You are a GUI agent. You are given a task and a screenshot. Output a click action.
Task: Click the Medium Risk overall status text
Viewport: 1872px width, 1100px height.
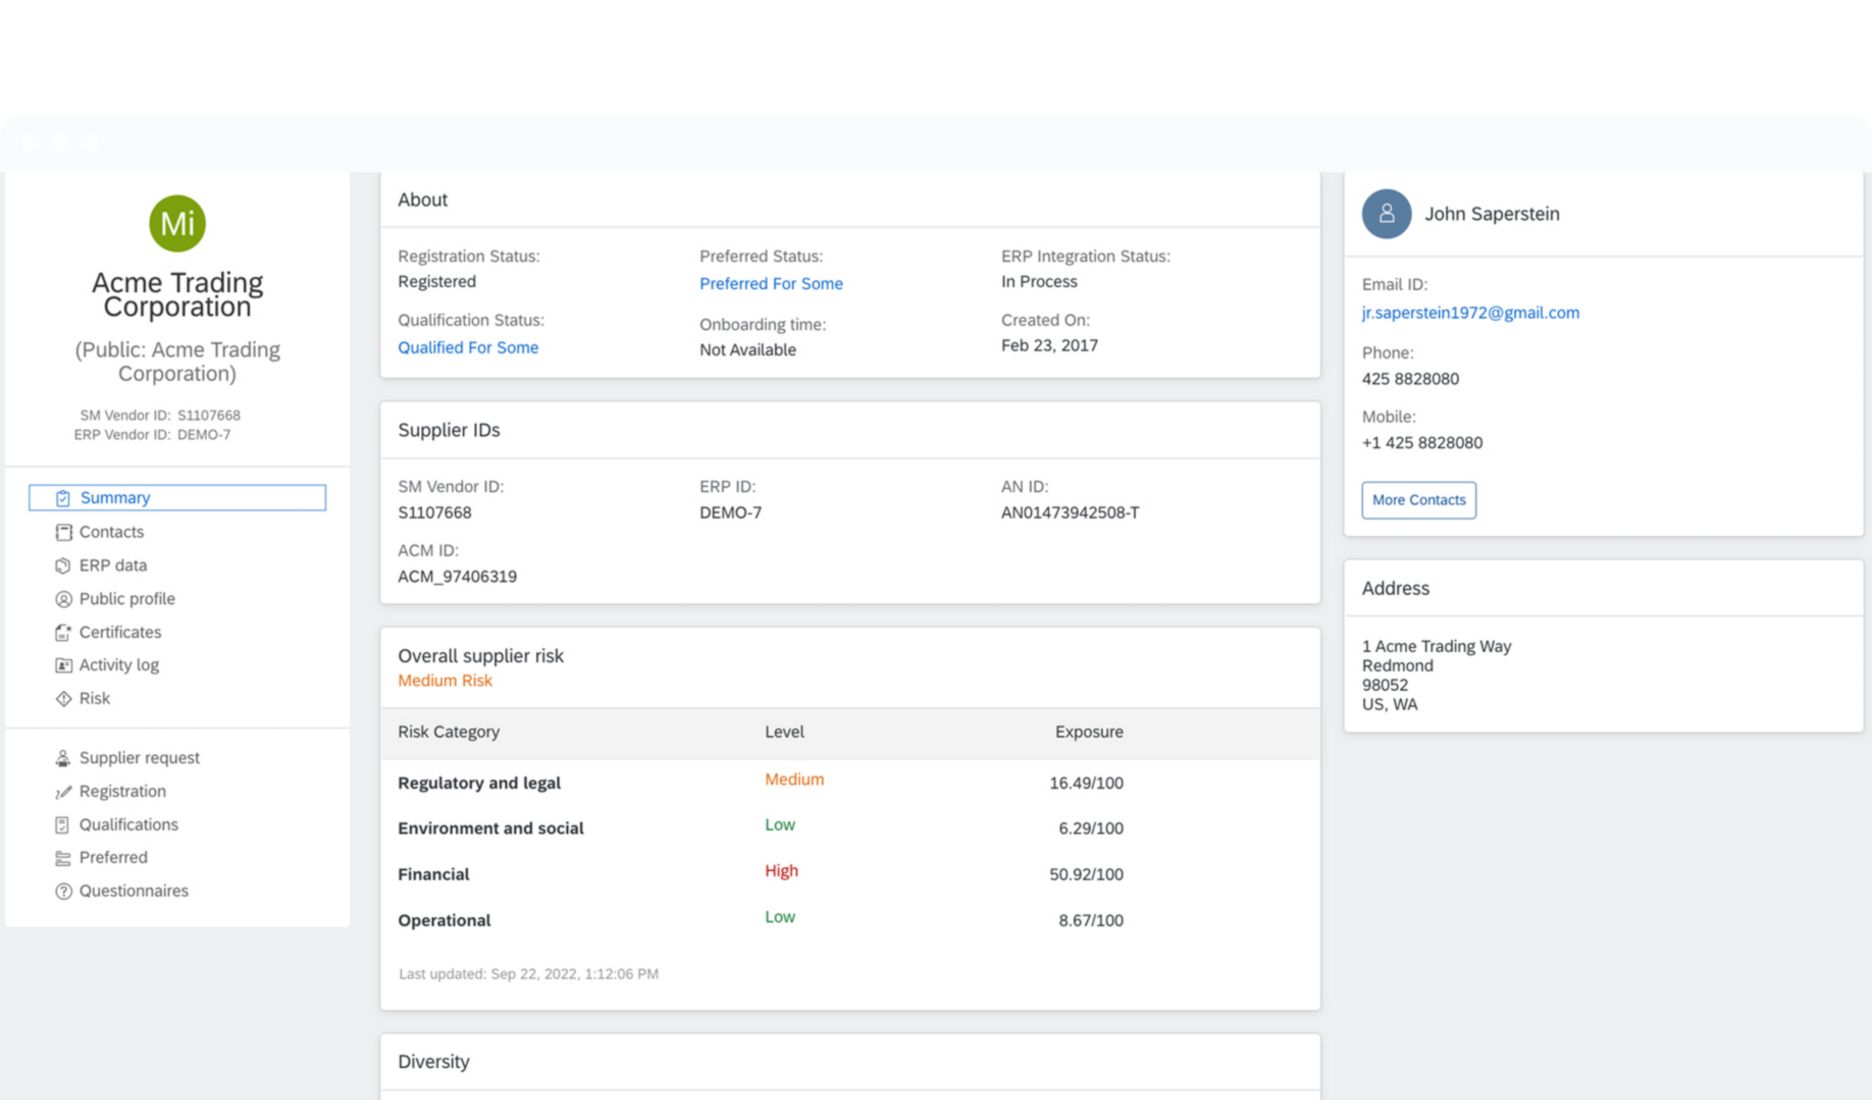click(445, 681)
